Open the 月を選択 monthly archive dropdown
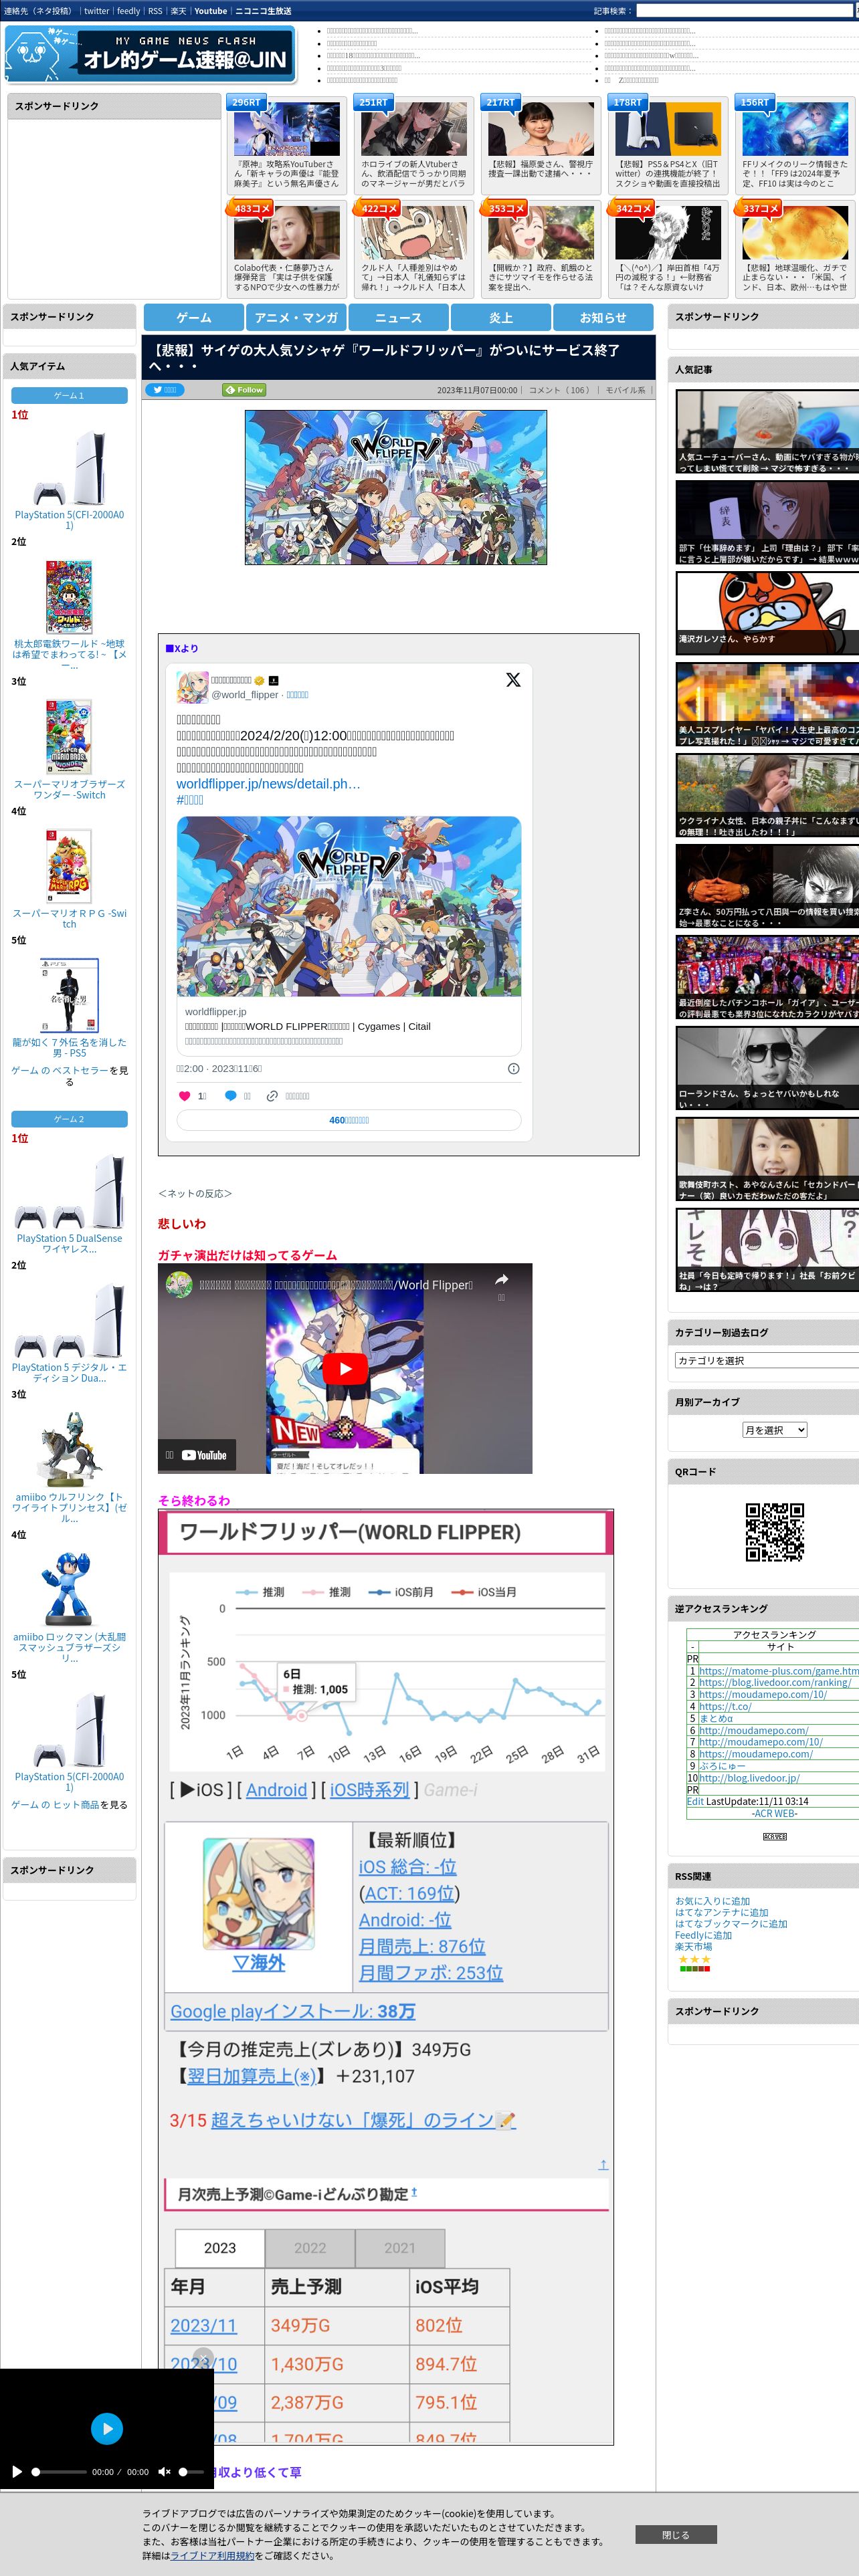The width and height of the screenshot is (859, 2576). point(774,1430)
